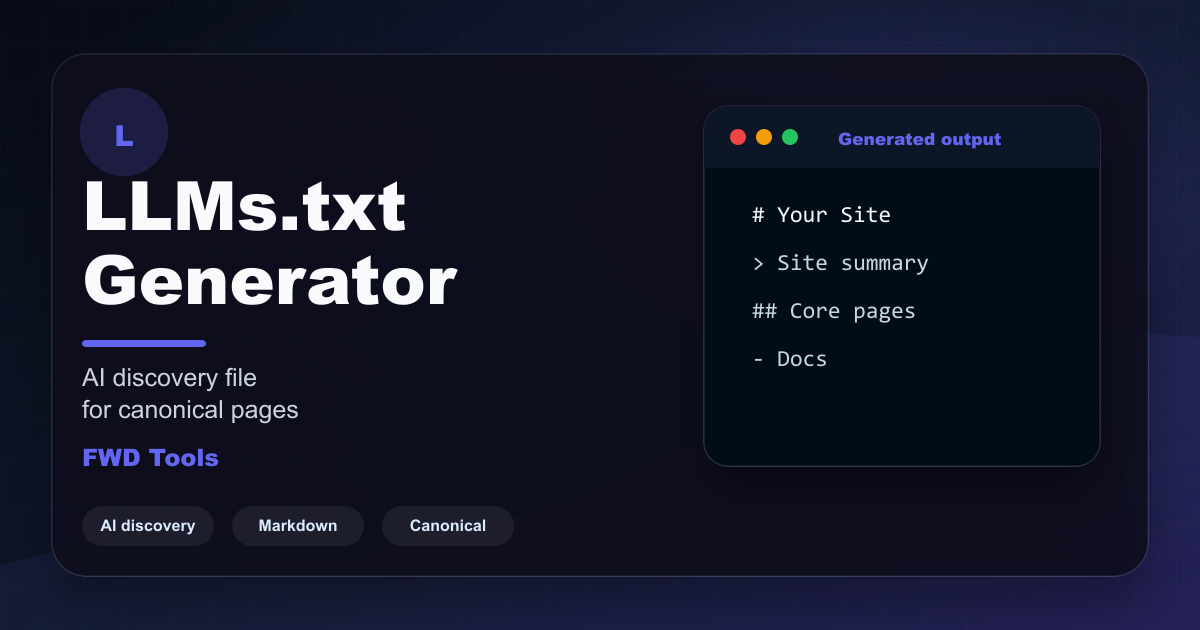Select the Markdown tag pill
1200x630 pixels.
pos(298,526)
